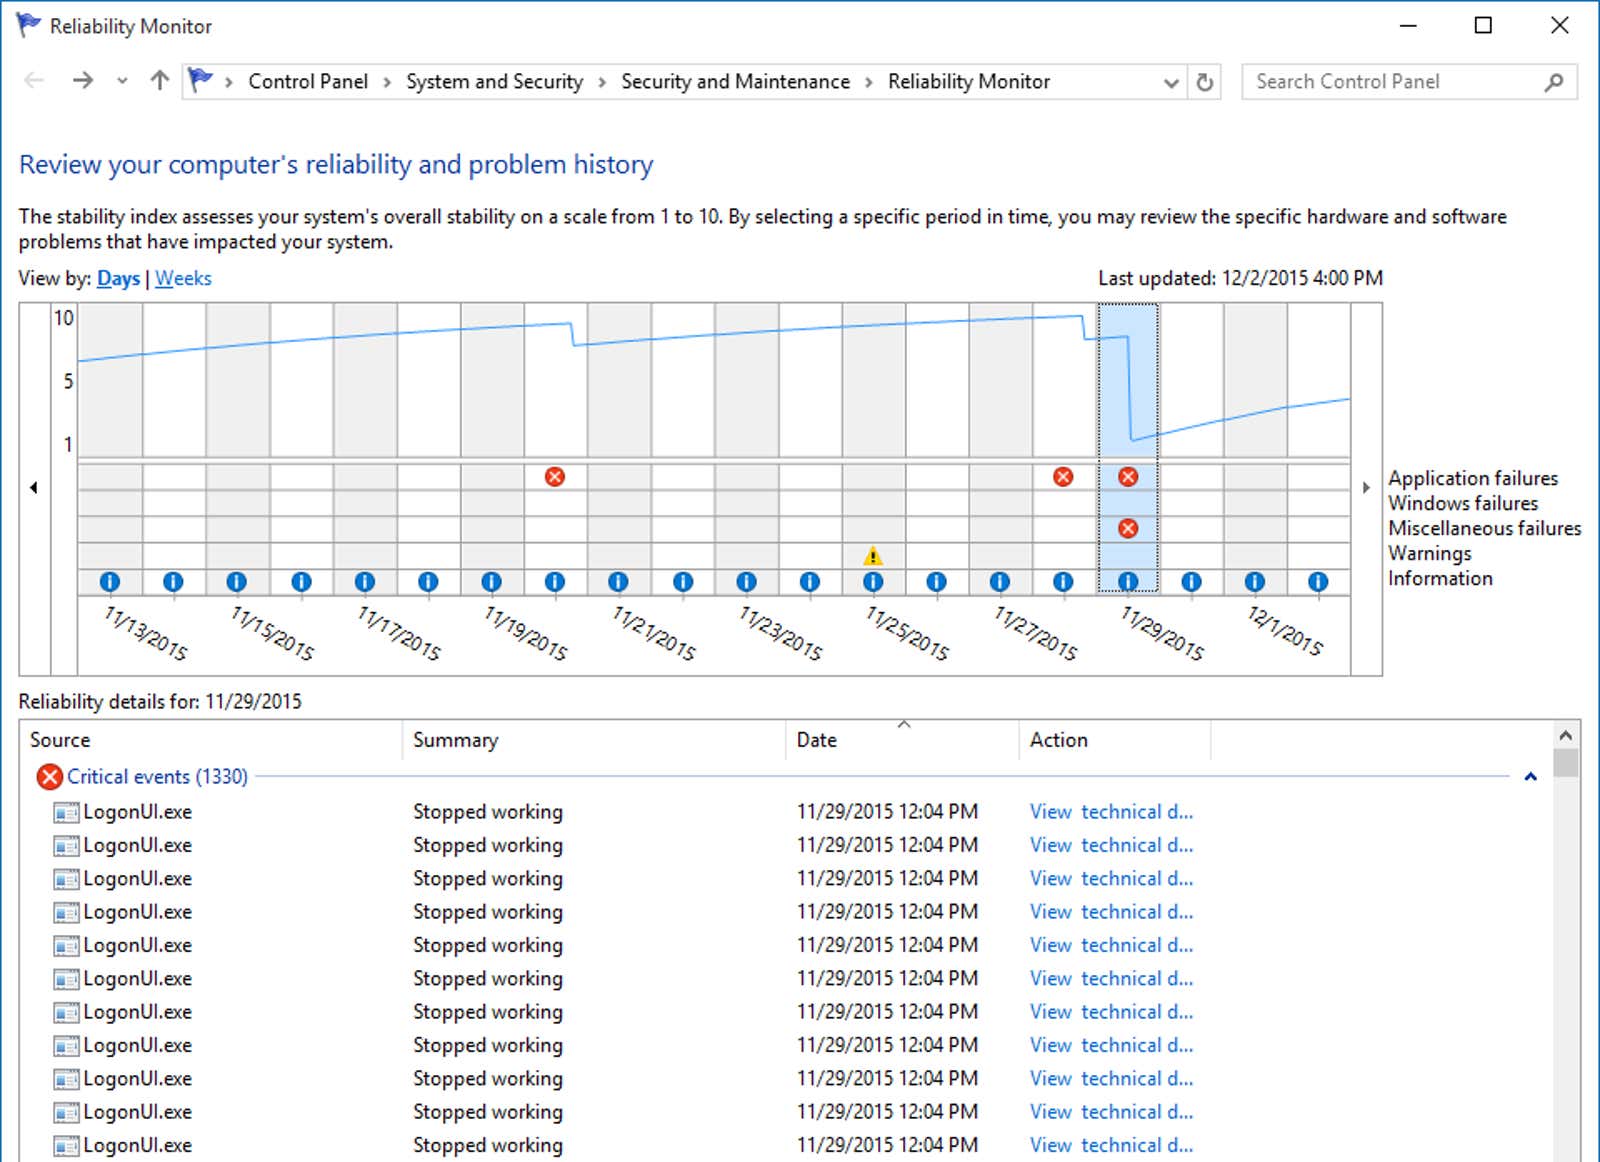Viewport: 1600px width, 1162px height.
Task: Click the search magnifier icon
Action: [1553, 82]
